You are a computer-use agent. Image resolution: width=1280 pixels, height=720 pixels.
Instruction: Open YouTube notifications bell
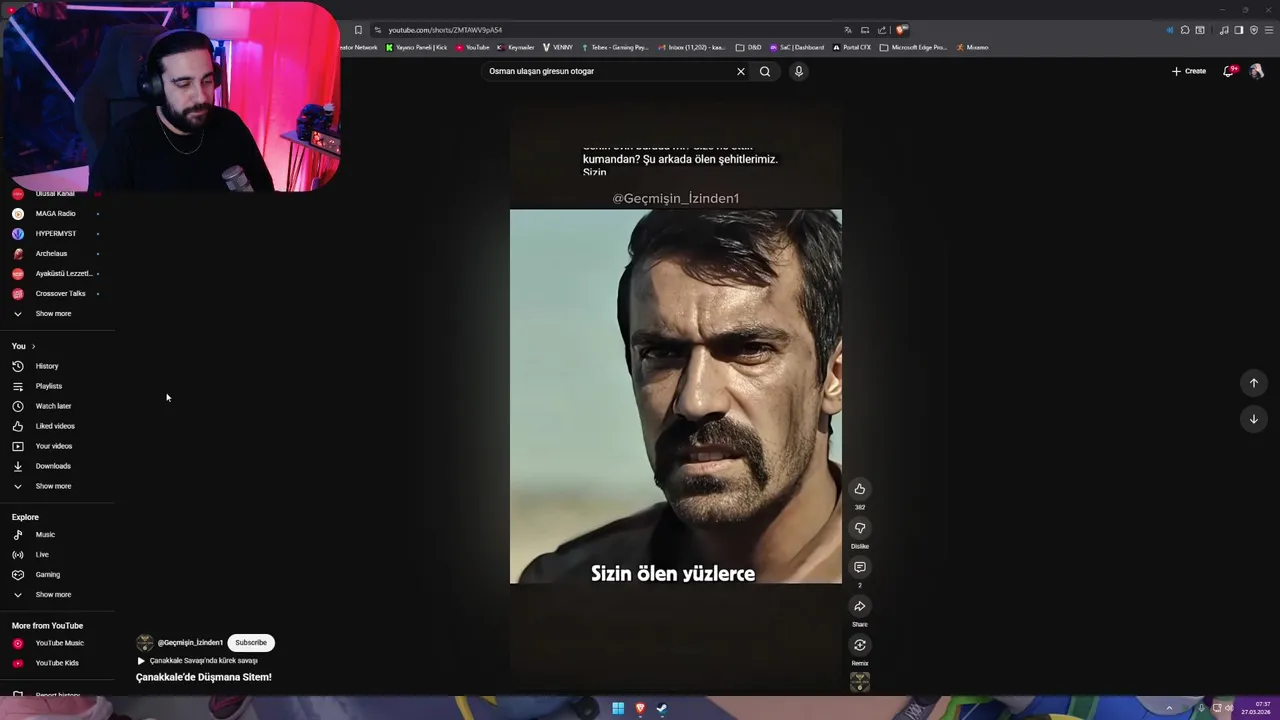1228,71
